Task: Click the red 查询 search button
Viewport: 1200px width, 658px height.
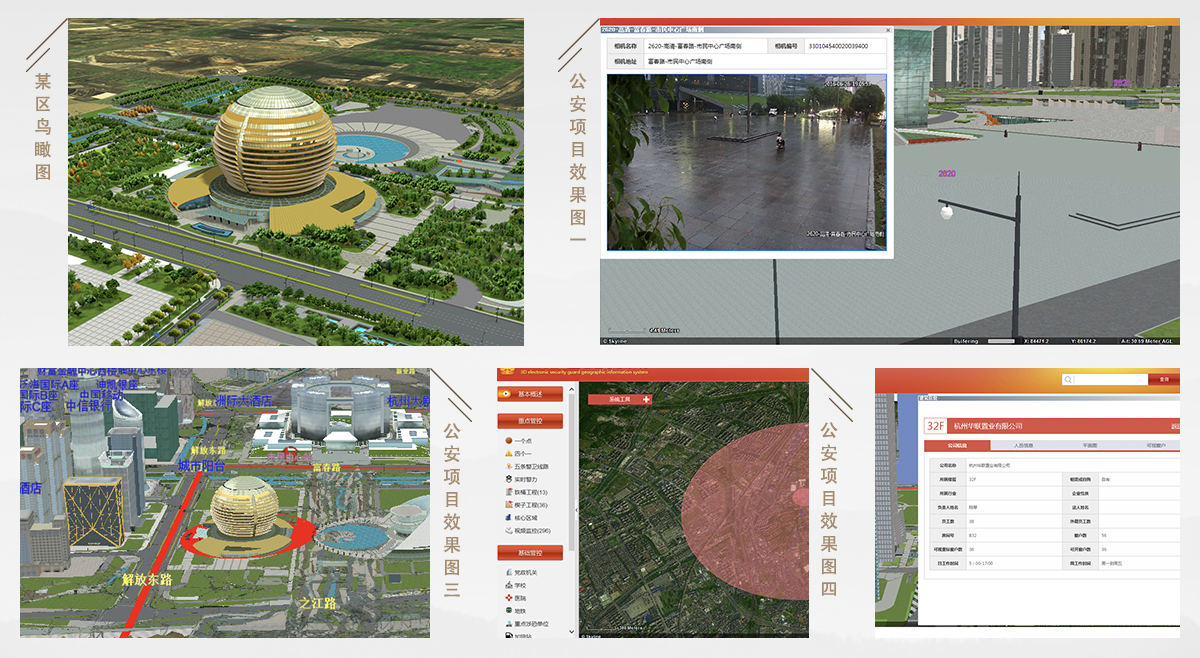Action: tap(1163, 380)
